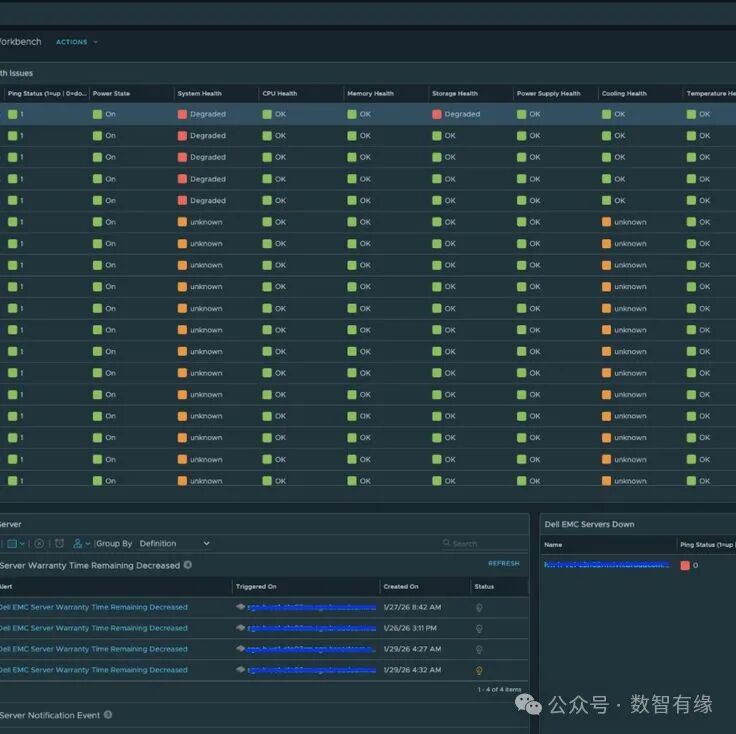Click the cancel alert circle icon
The image size is (736, 734).
[x=39, y=544]
